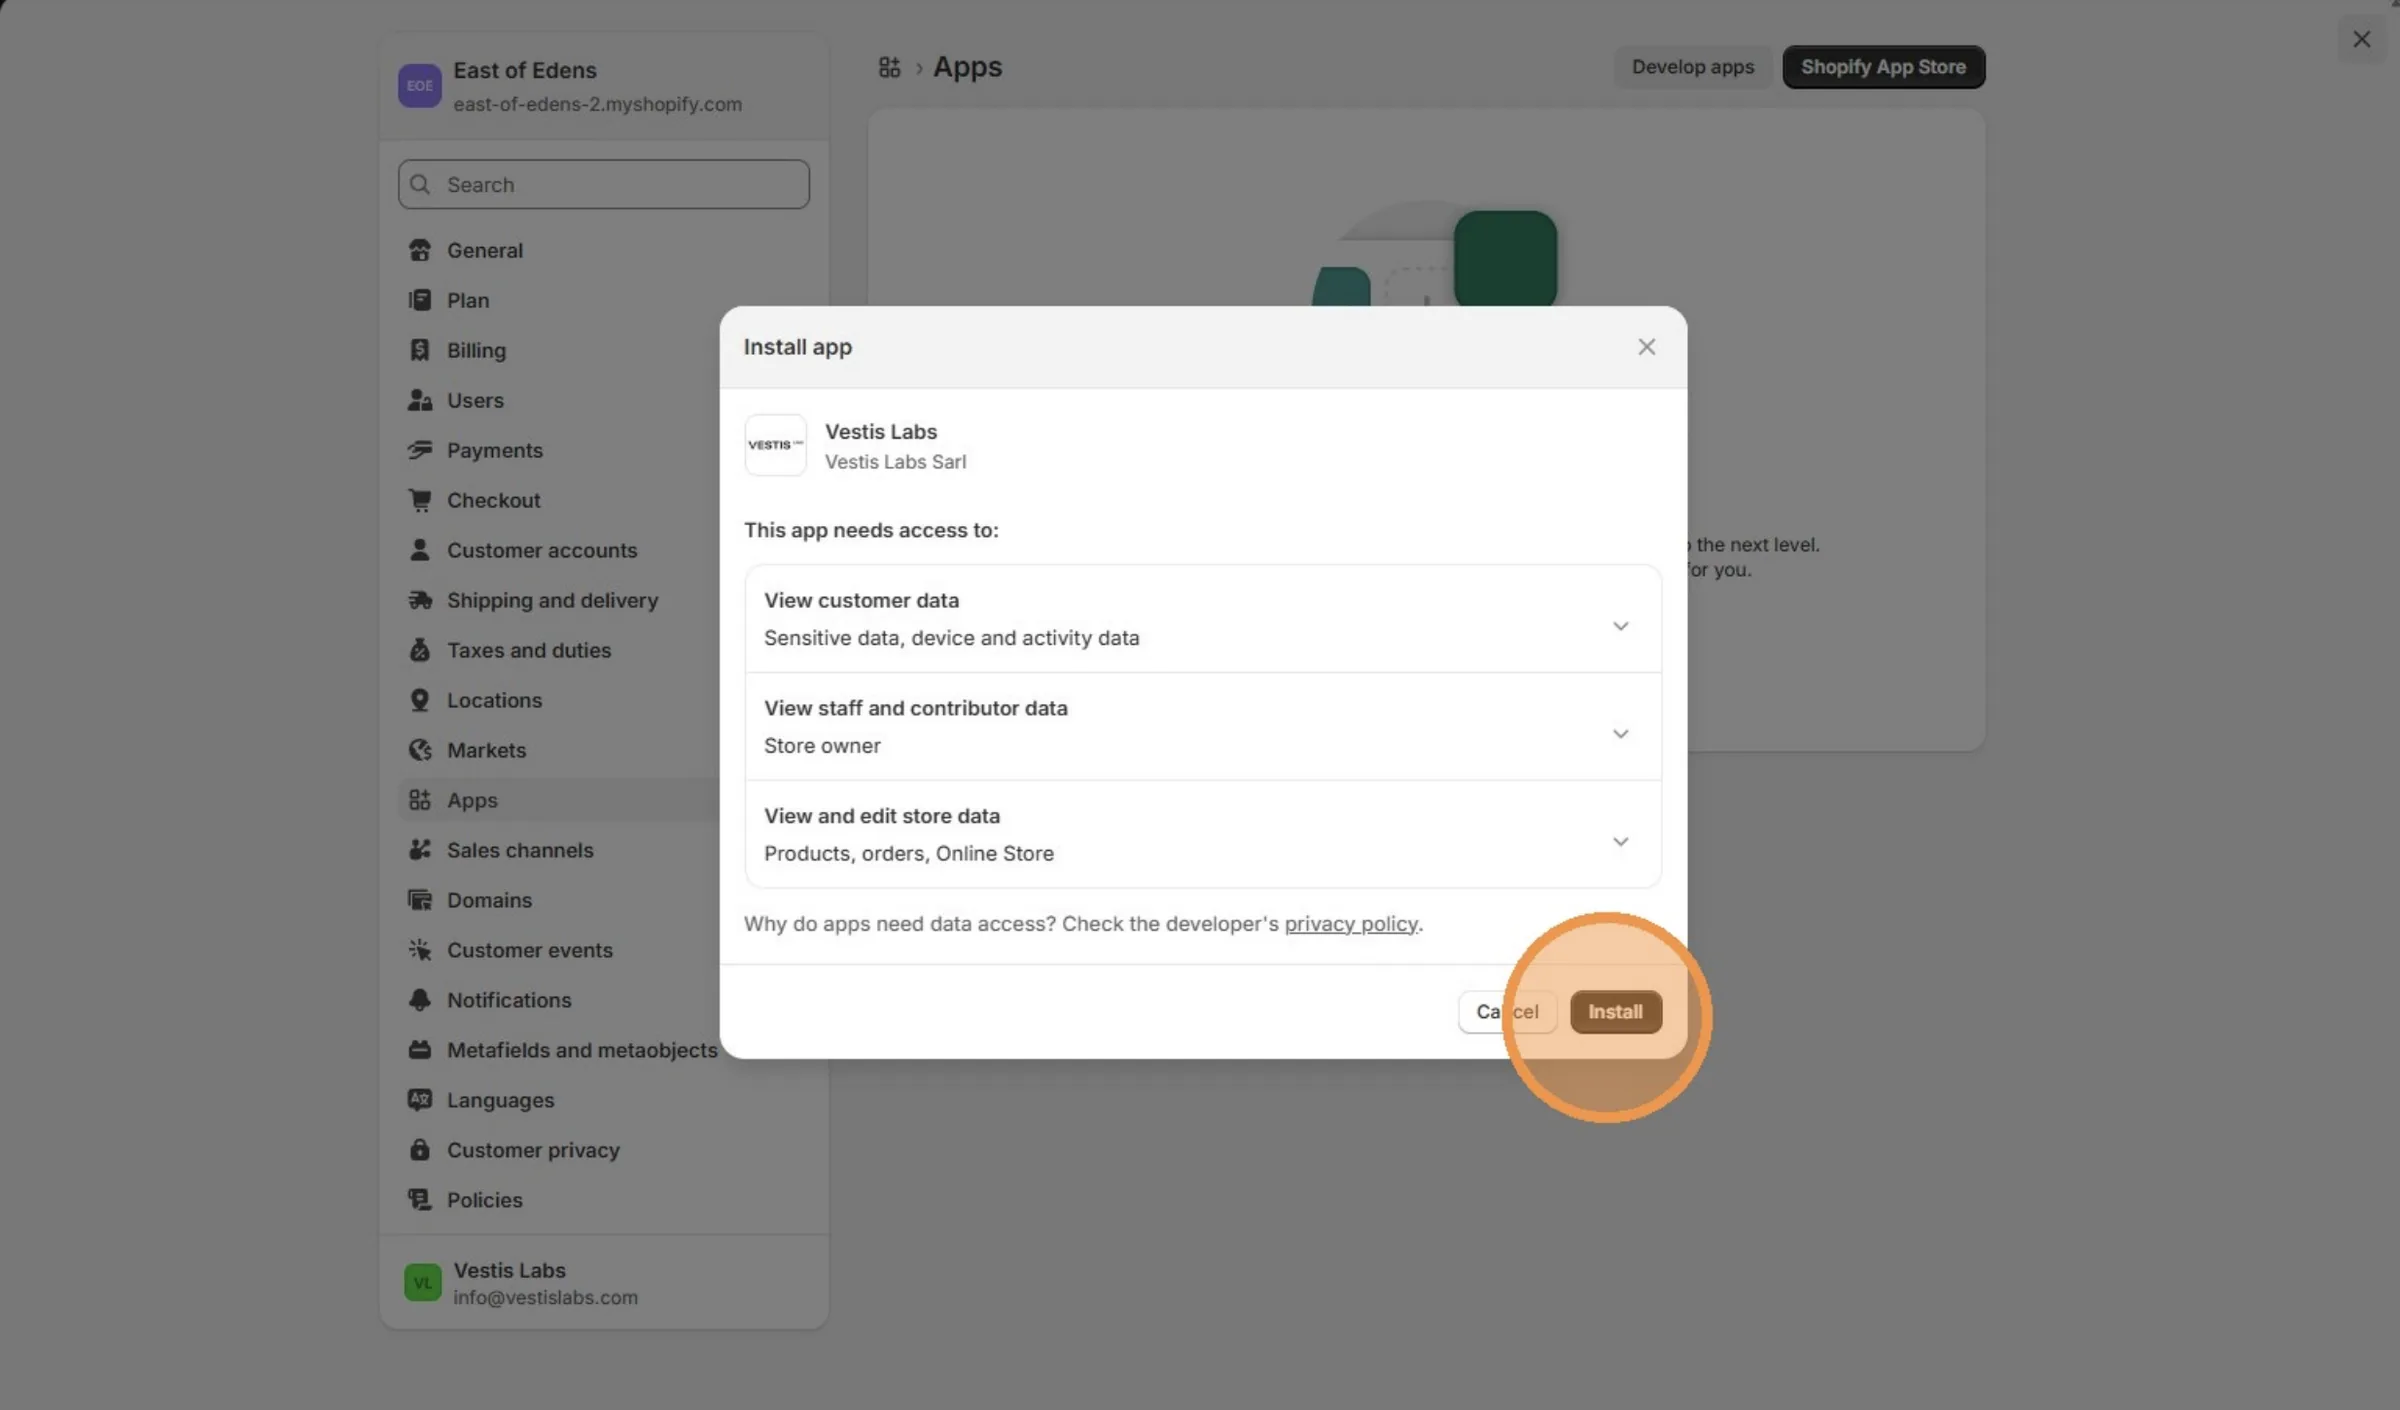The image size is (2400, 1410).
Task: Cancel the app installation
Action: pos(1507,1012)
